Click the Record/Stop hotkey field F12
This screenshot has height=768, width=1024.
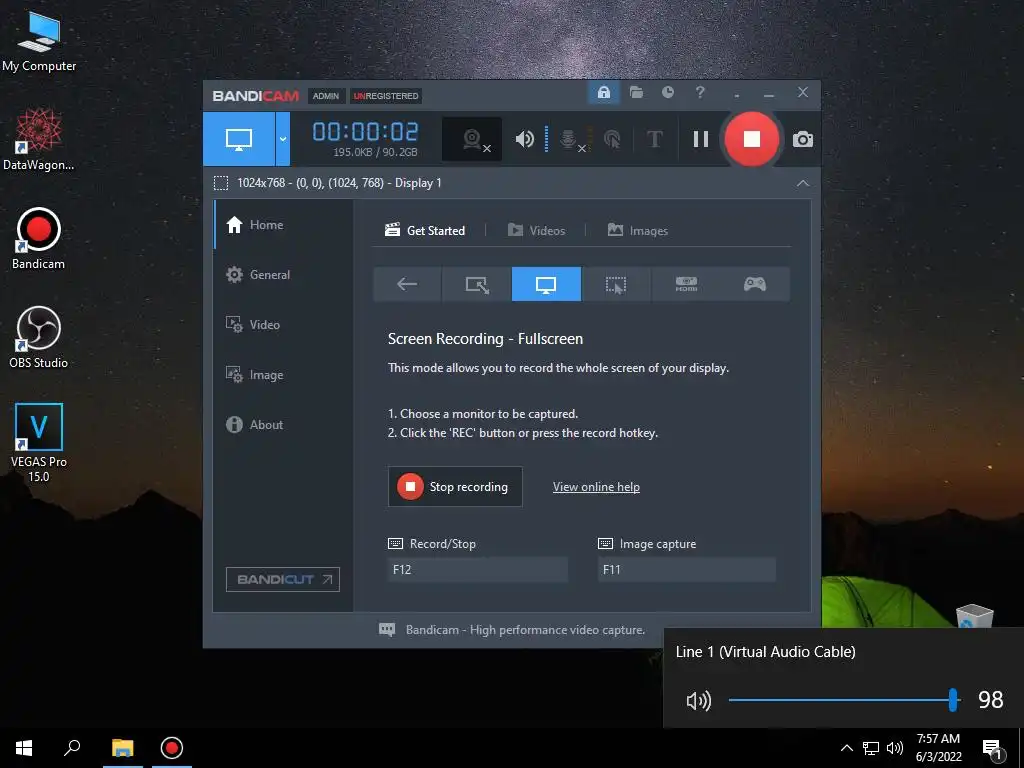tap(478, 569)
